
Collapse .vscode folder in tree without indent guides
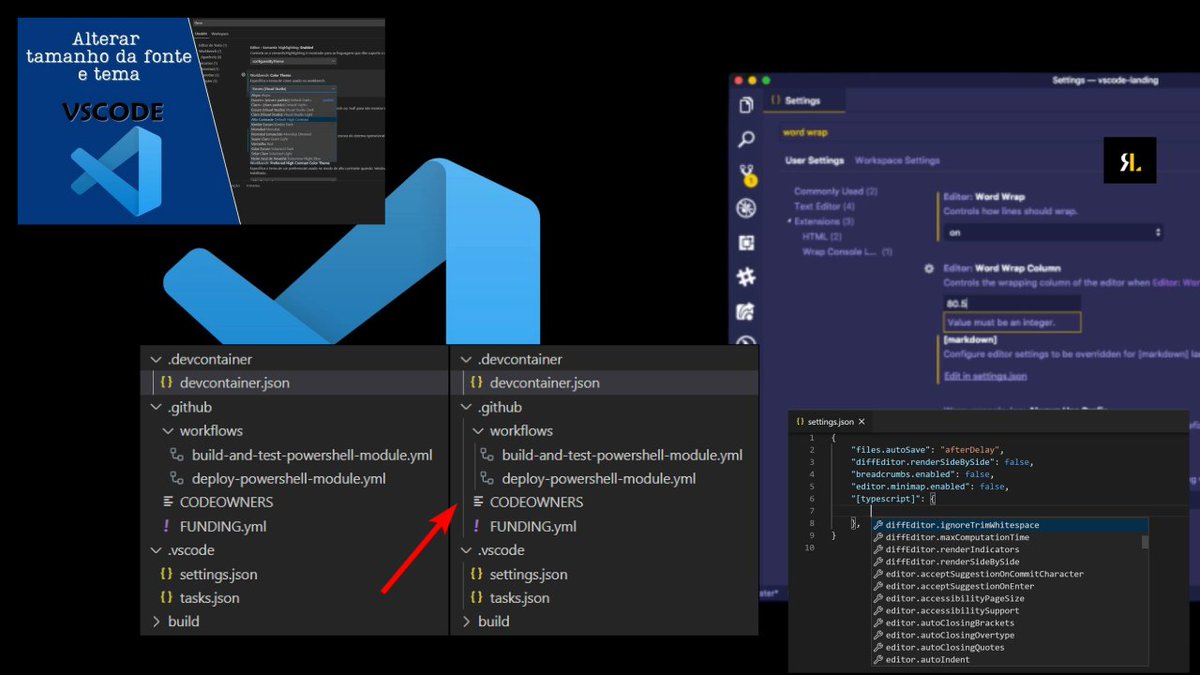(155, 550)
